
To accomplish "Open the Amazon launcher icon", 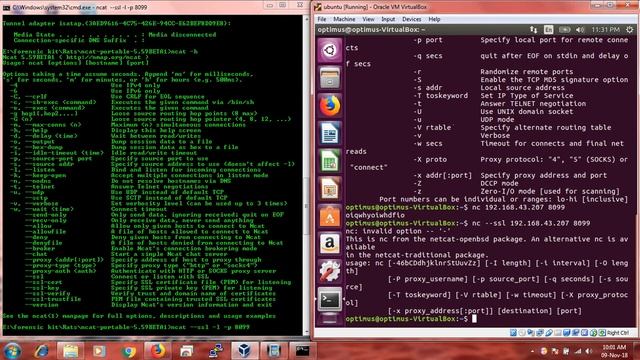I will pos(330,244).
